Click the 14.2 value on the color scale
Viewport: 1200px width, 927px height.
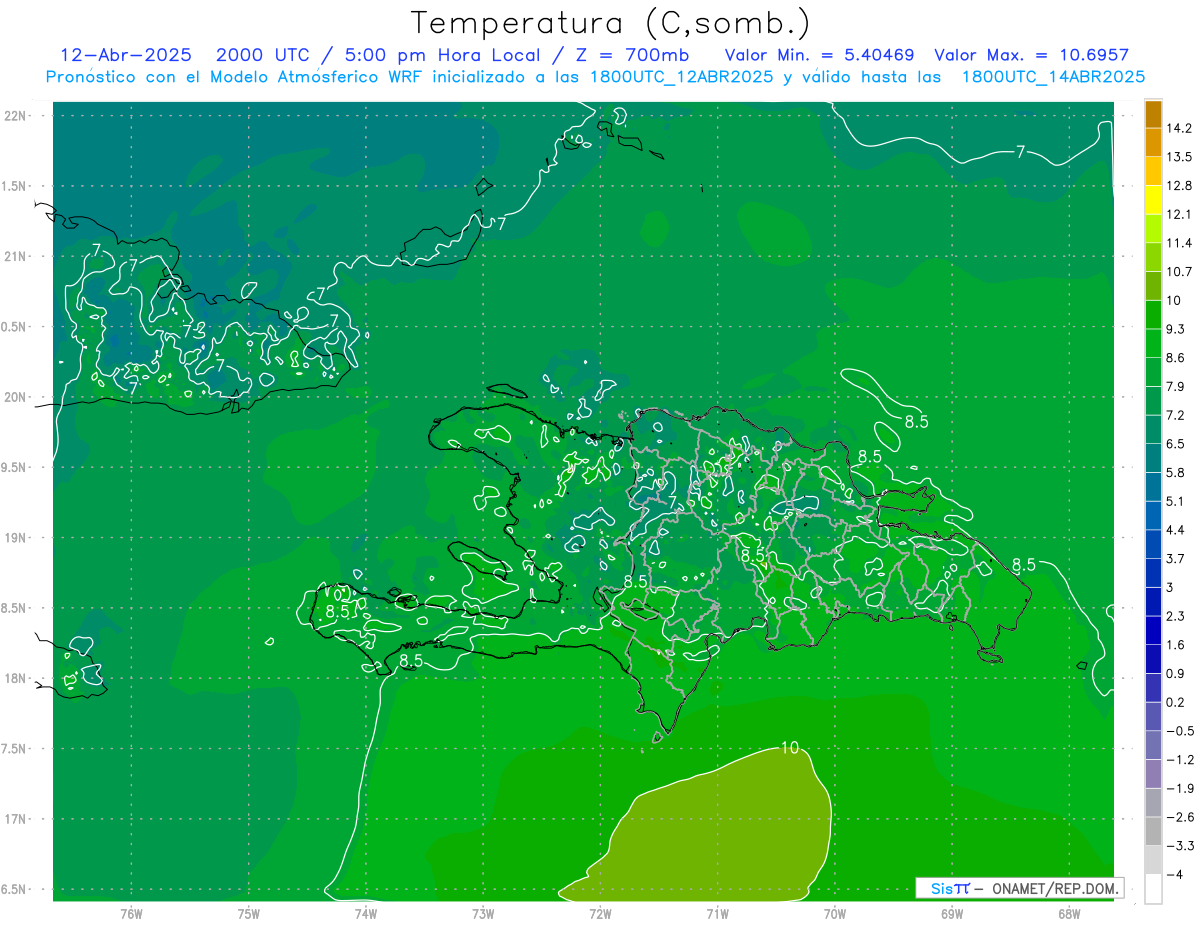pyautogui.click(x=1180, y=128)
